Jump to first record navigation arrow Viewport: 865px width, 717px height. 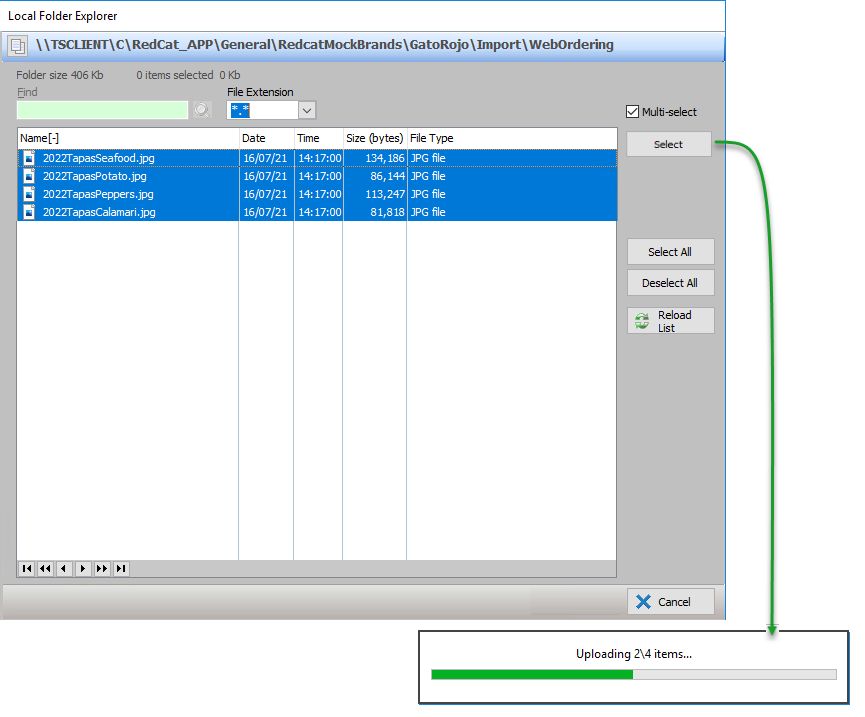(x=26, y=569)
